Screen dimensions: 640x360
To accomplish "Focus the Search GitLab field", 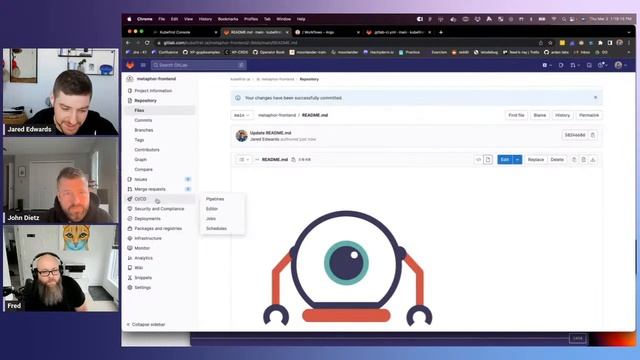I will [x=198, y=65].
